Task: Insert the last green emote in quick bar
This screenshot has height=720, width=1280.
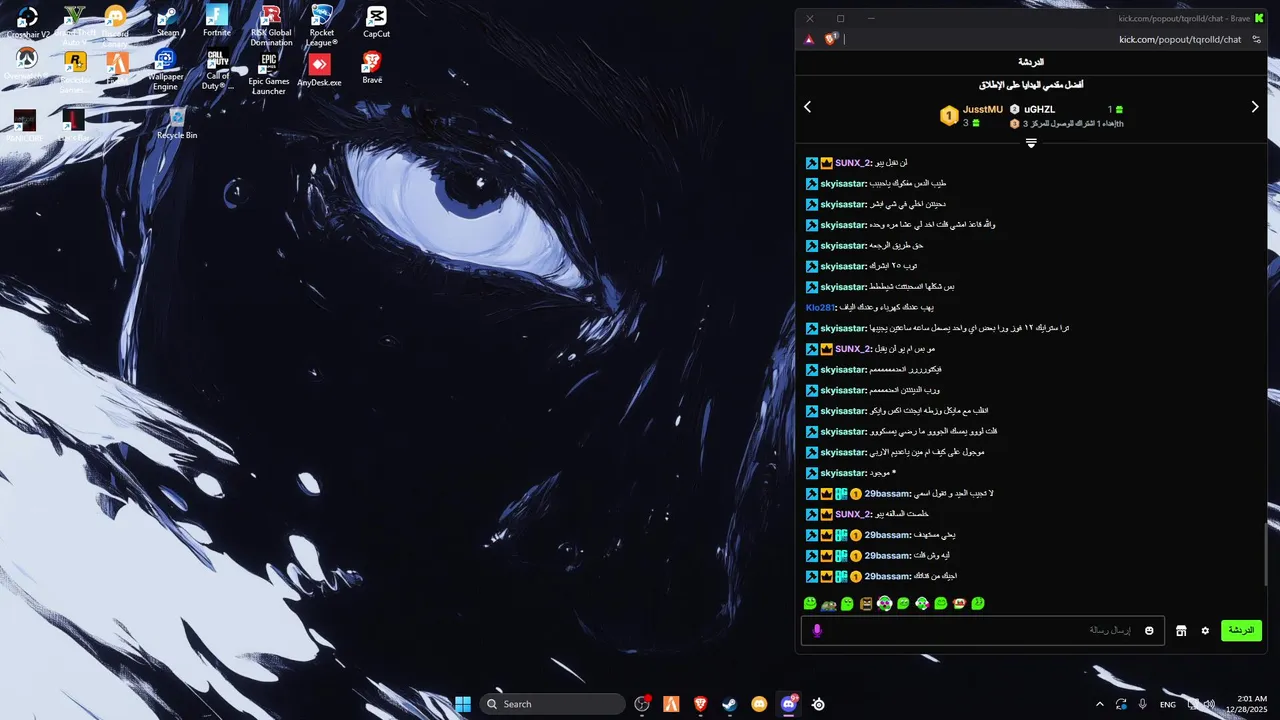Action: click(x=978, y=603)
